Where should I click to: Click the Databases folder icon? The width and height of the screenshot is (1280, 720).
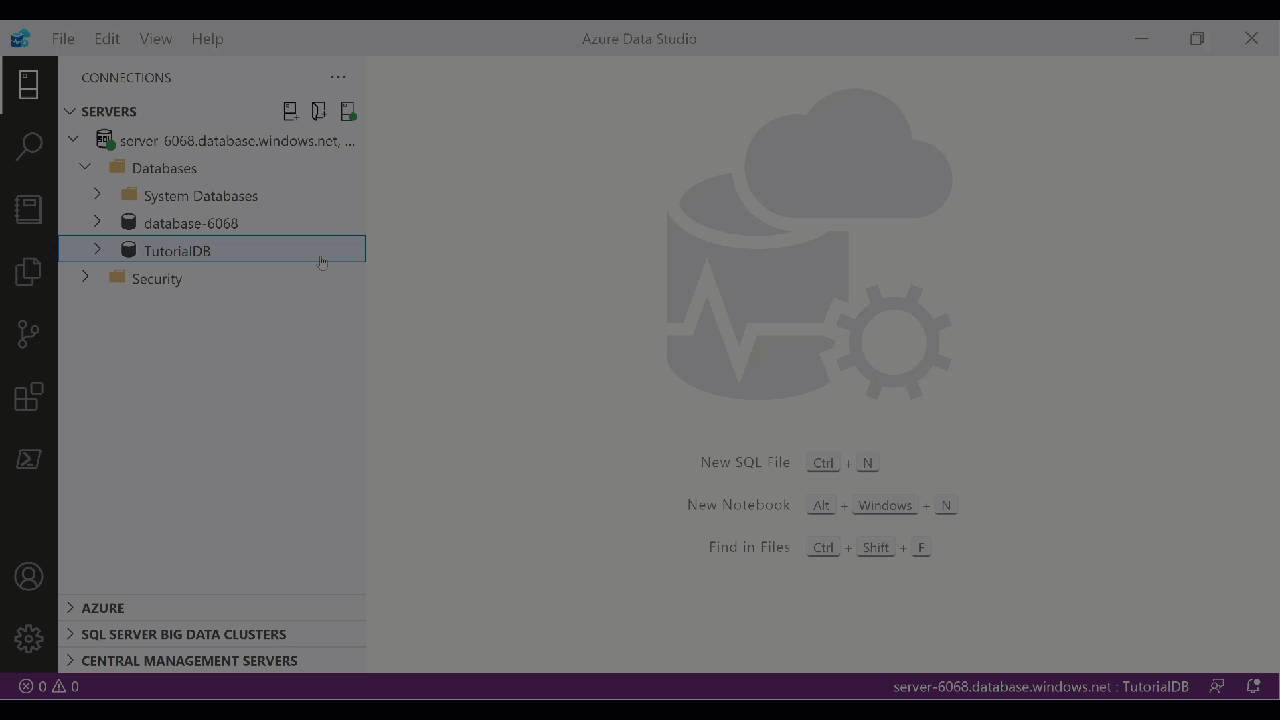117,167
